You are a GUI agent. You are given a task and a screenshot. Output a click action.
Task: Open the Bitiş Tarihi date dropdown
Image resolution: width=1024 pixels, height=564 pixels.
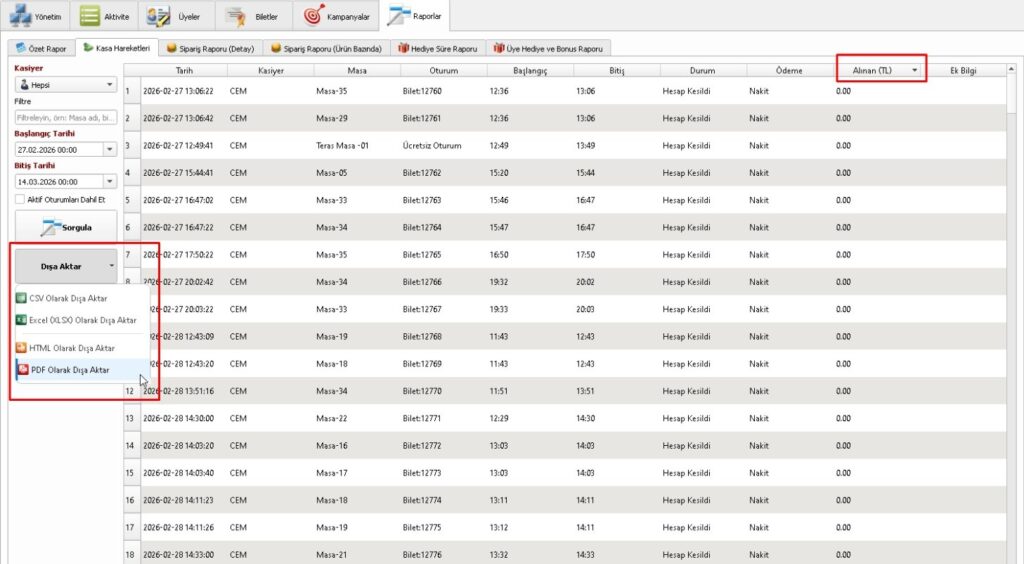[109, 182]
